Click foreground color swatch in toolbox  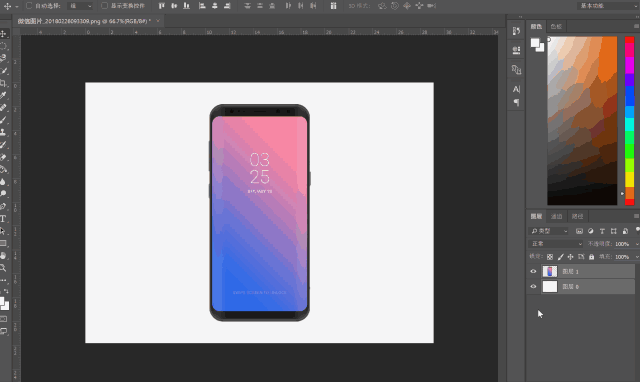pos(2,302)
